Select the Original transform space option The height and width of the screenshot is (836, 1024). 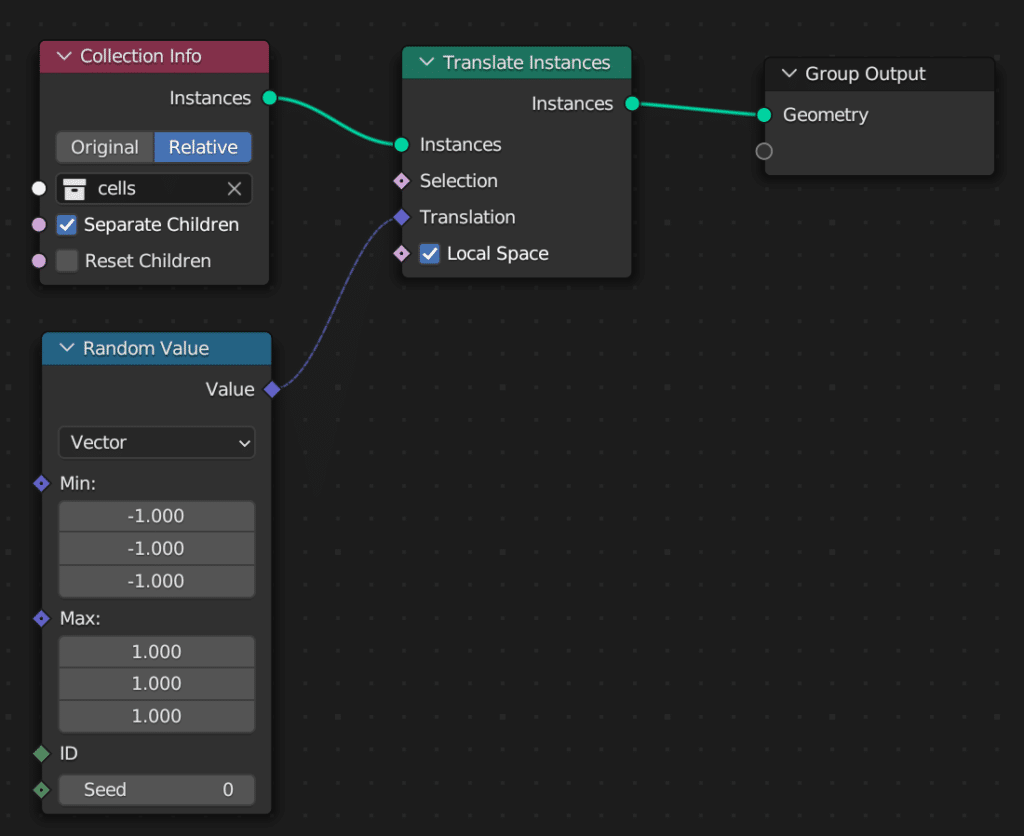click(x=105, y=147)
